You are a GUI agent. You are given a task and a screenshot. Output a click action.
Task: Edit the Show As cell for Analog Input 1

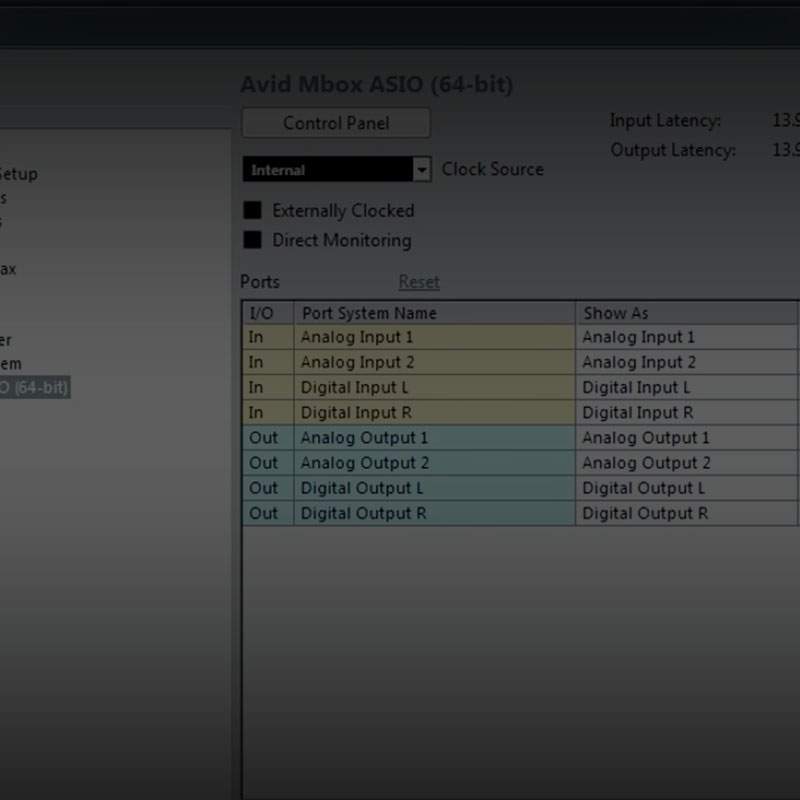tap(687, 337)
